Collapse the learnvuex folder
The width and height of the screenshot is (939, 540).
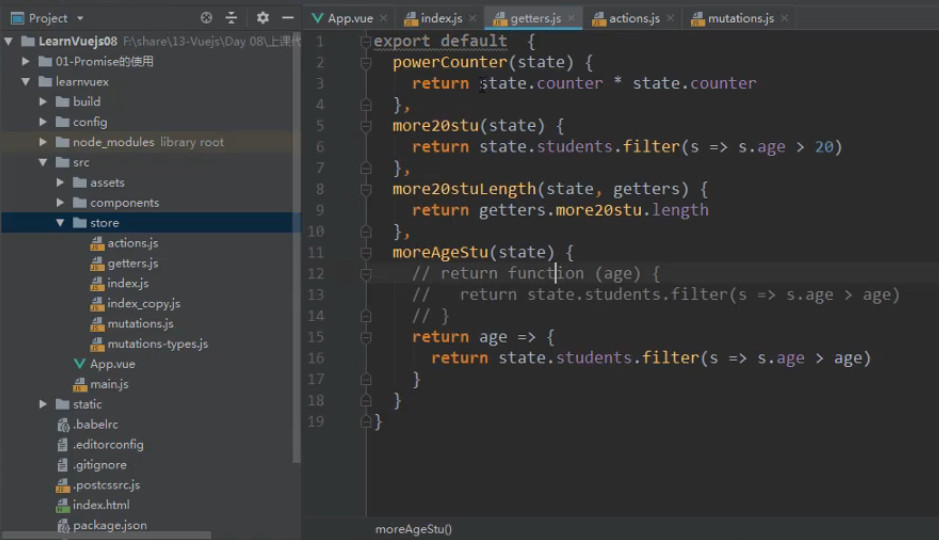click(26, 81)
